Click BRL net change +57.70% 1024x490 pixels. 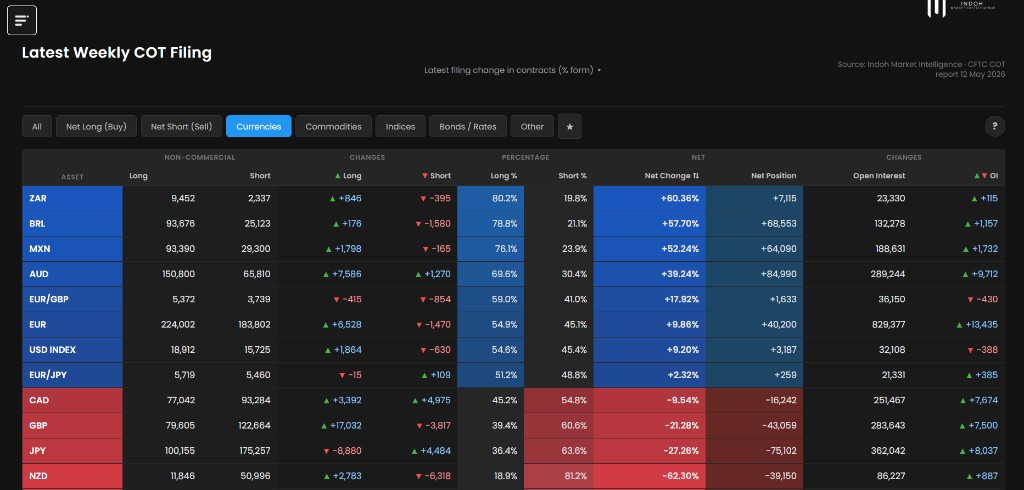point(649,223)
